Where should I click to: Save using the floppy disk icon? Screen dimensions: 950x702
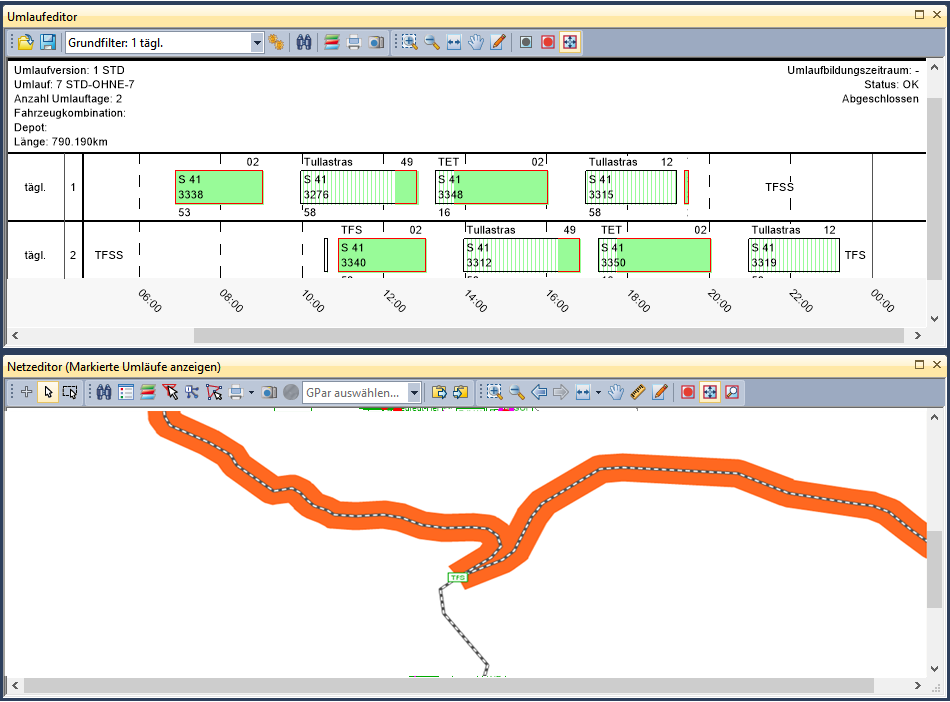coord(48,42)
